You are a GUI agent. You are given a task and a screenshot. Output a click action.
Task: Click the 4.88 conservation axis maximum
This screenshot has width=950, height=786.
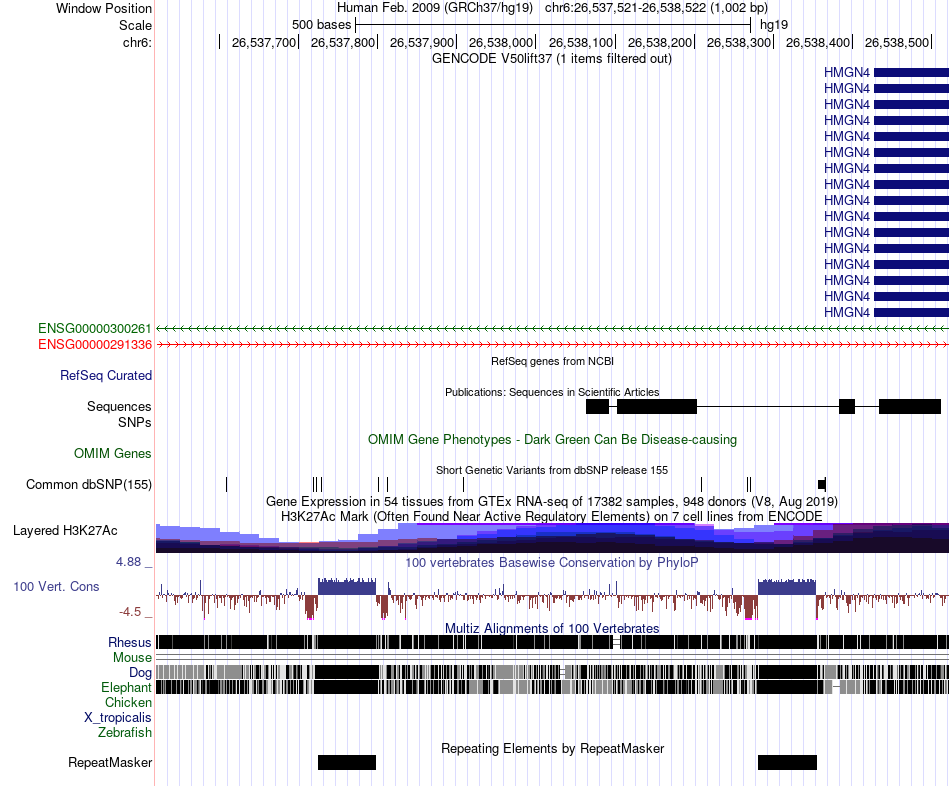[128, 562]
